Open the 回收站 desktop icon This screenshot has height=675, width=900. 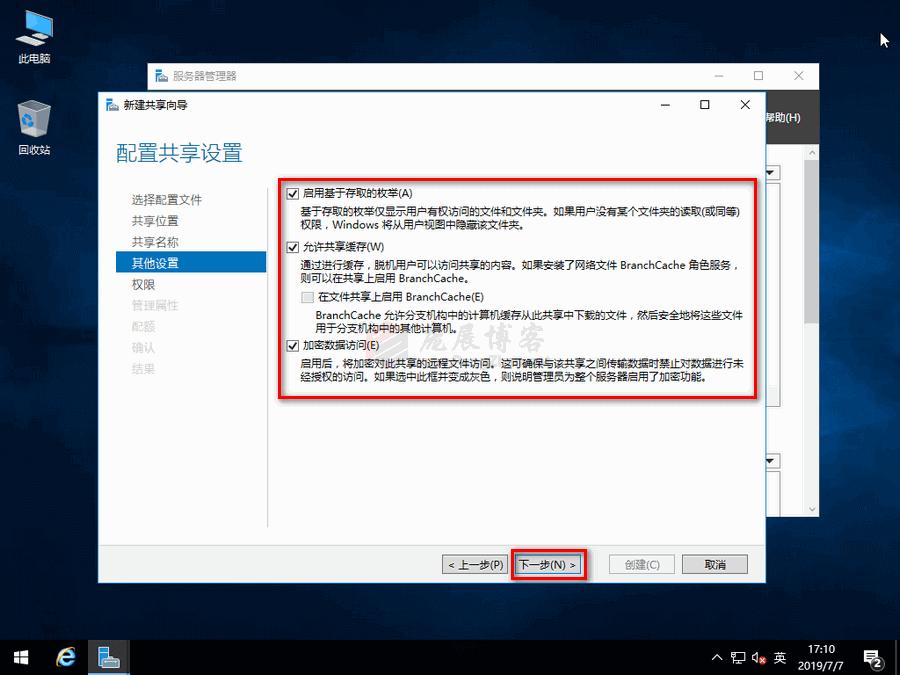(33, 120)
